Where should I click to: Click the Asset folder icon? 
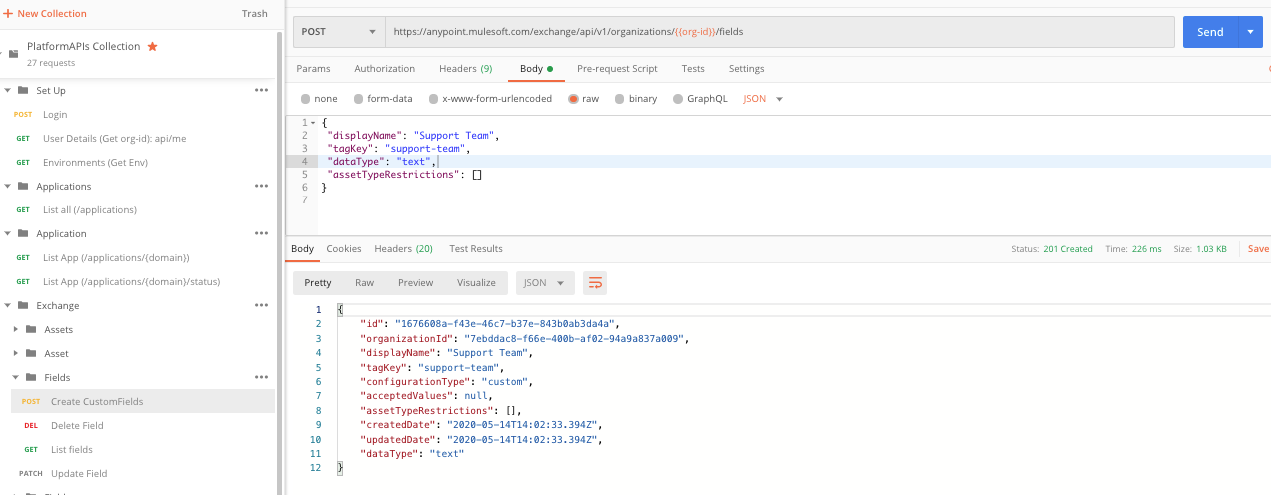[31, 353]
